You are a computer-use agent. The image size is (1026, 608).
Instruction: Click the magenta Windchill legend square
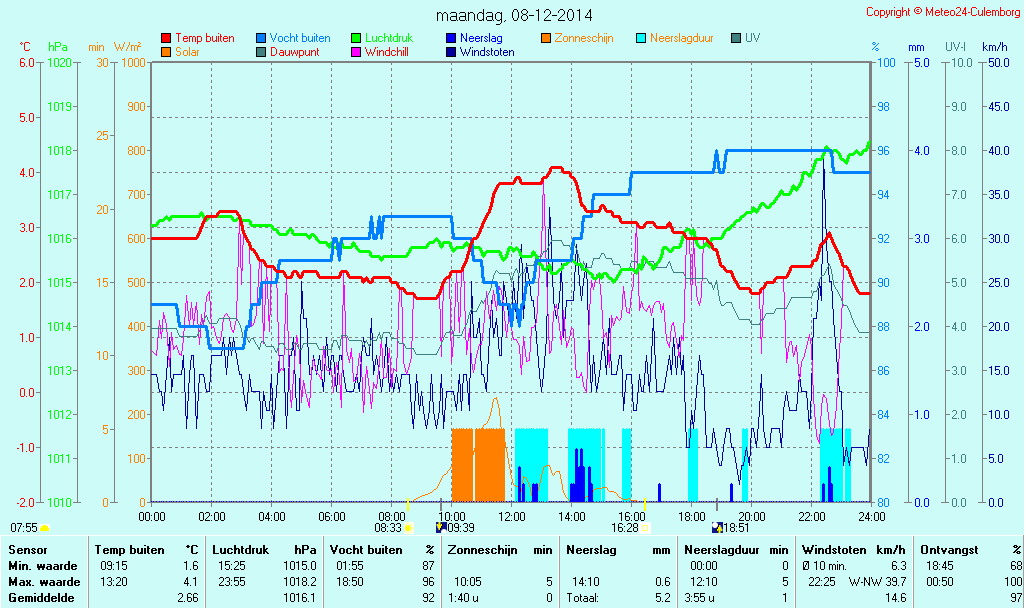tap(356, 52)
